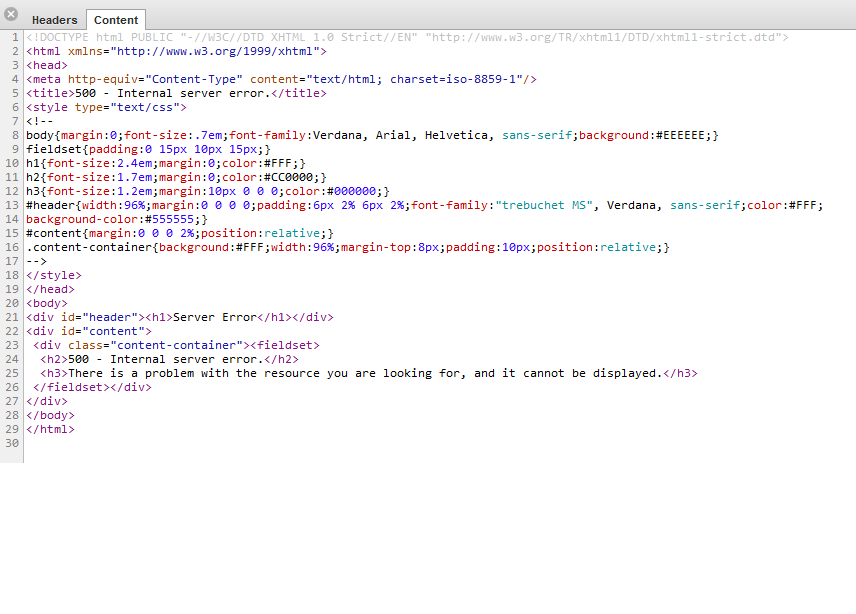
Task: Click the closing </style> tag line
Action: tap(54, 276)
